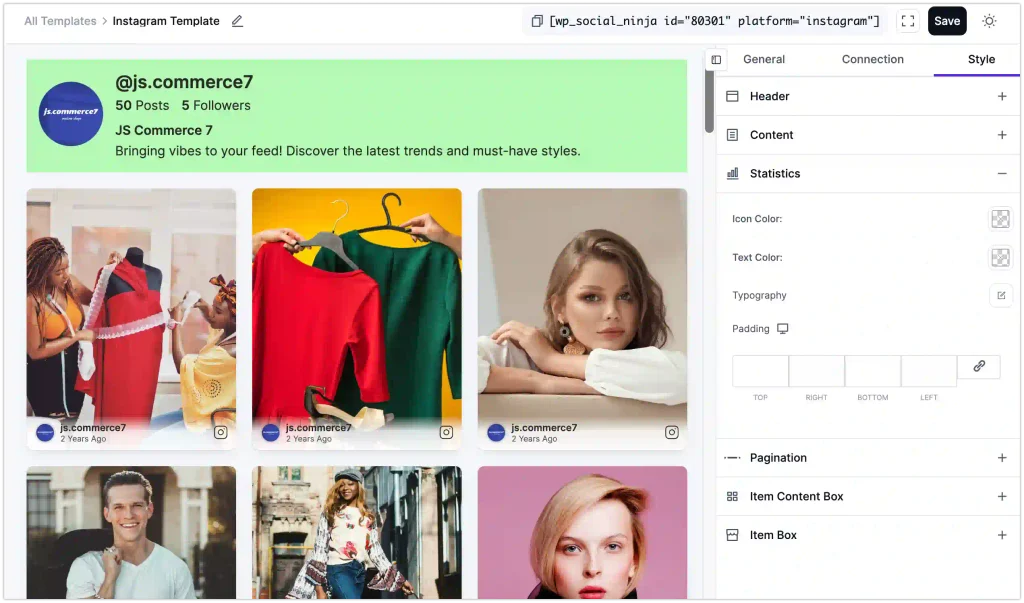Screen dimensions: 1024x603
Task: Click the 'Bringing vibes to your feed' bio text
Action: (x=347, y=151)
